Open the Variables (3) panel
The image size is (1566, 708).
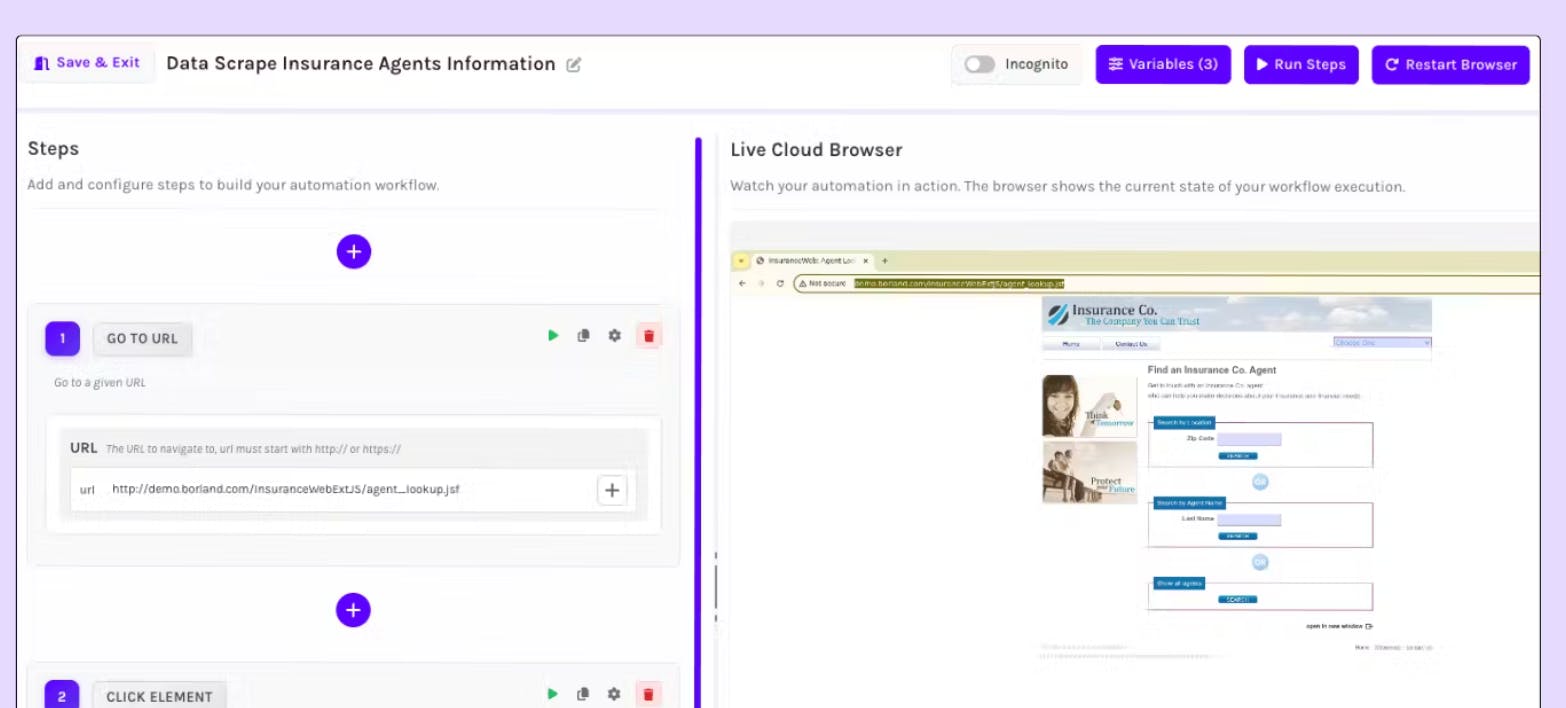[x=1163, y=64]
